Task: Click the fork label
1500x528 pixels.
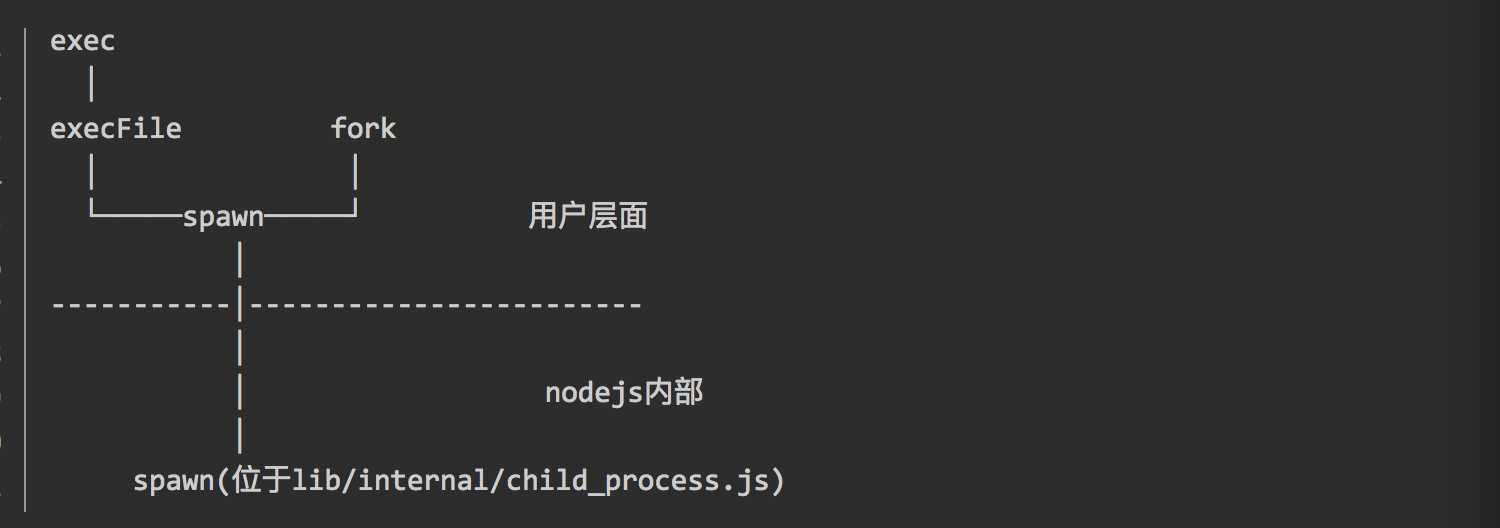Action: (x=364, y=129)
